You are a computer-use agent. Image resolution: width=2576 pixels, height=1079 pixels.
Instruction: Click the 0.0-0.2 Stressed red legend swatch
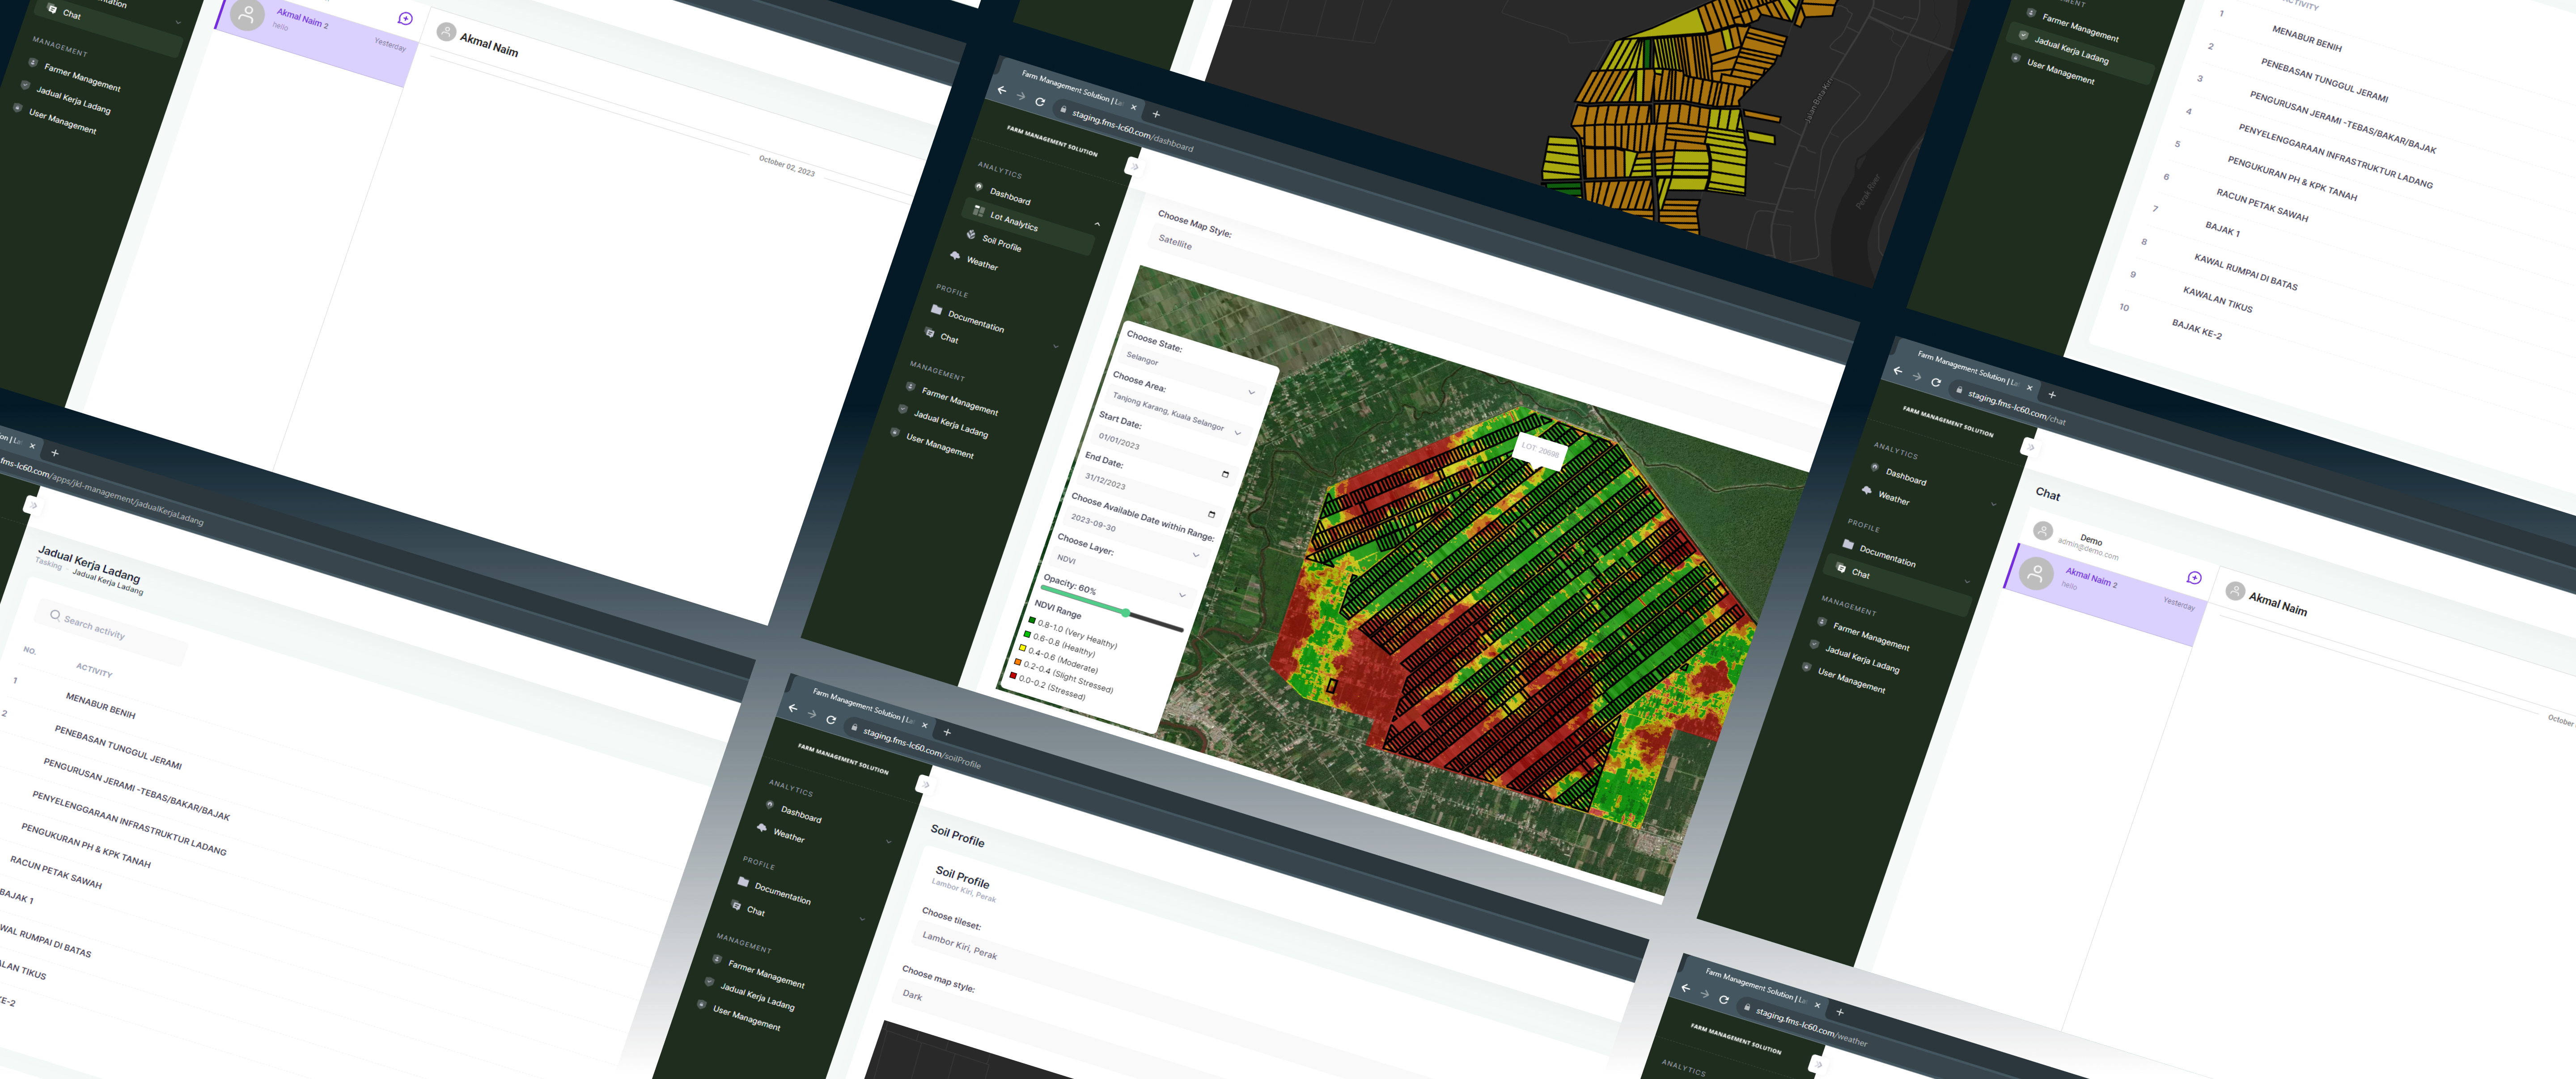click(1013, 675)
